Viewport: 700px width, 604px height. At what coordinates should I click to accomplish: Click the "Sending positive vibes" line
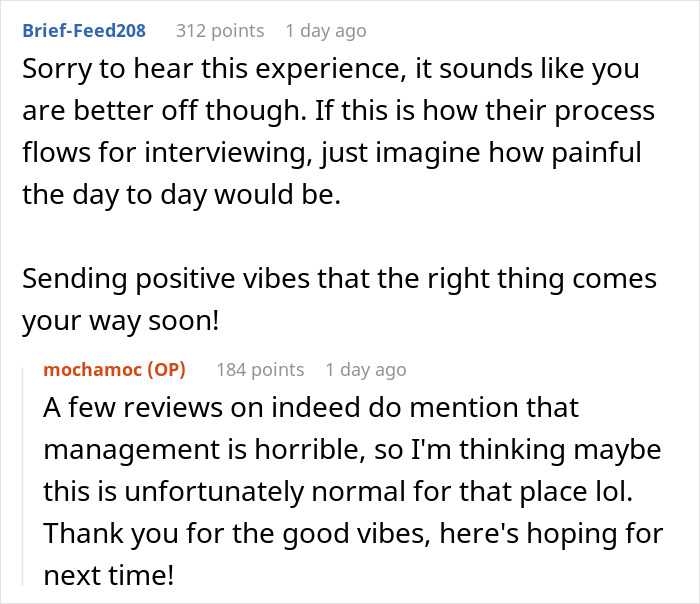[x=340, y=277]
